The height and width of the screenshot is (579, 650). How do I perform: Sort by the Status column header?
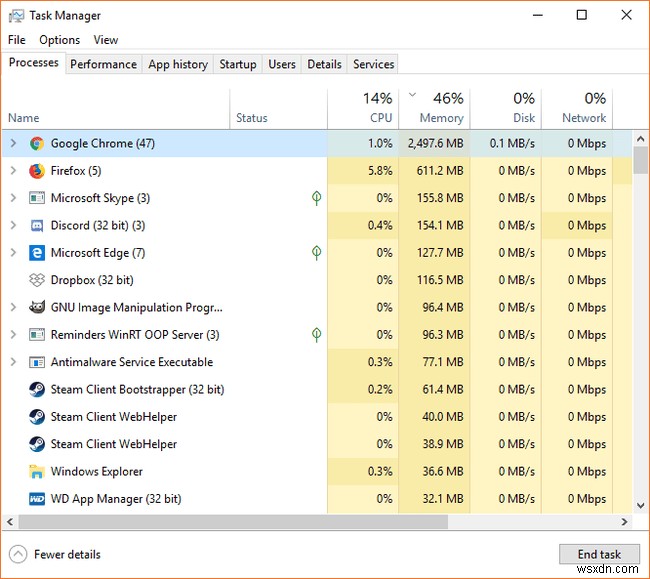[279, 109]
